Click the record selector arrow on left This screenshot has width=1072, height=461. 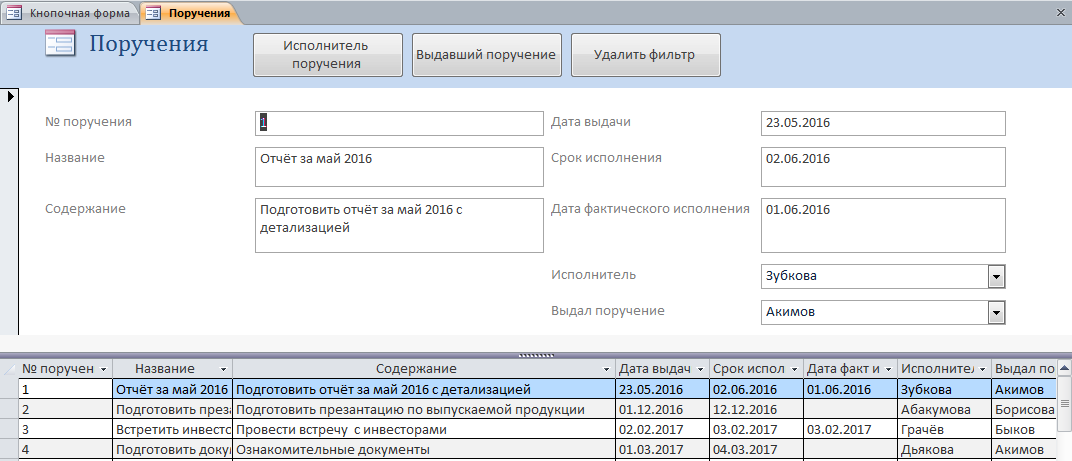coord(9,97)
